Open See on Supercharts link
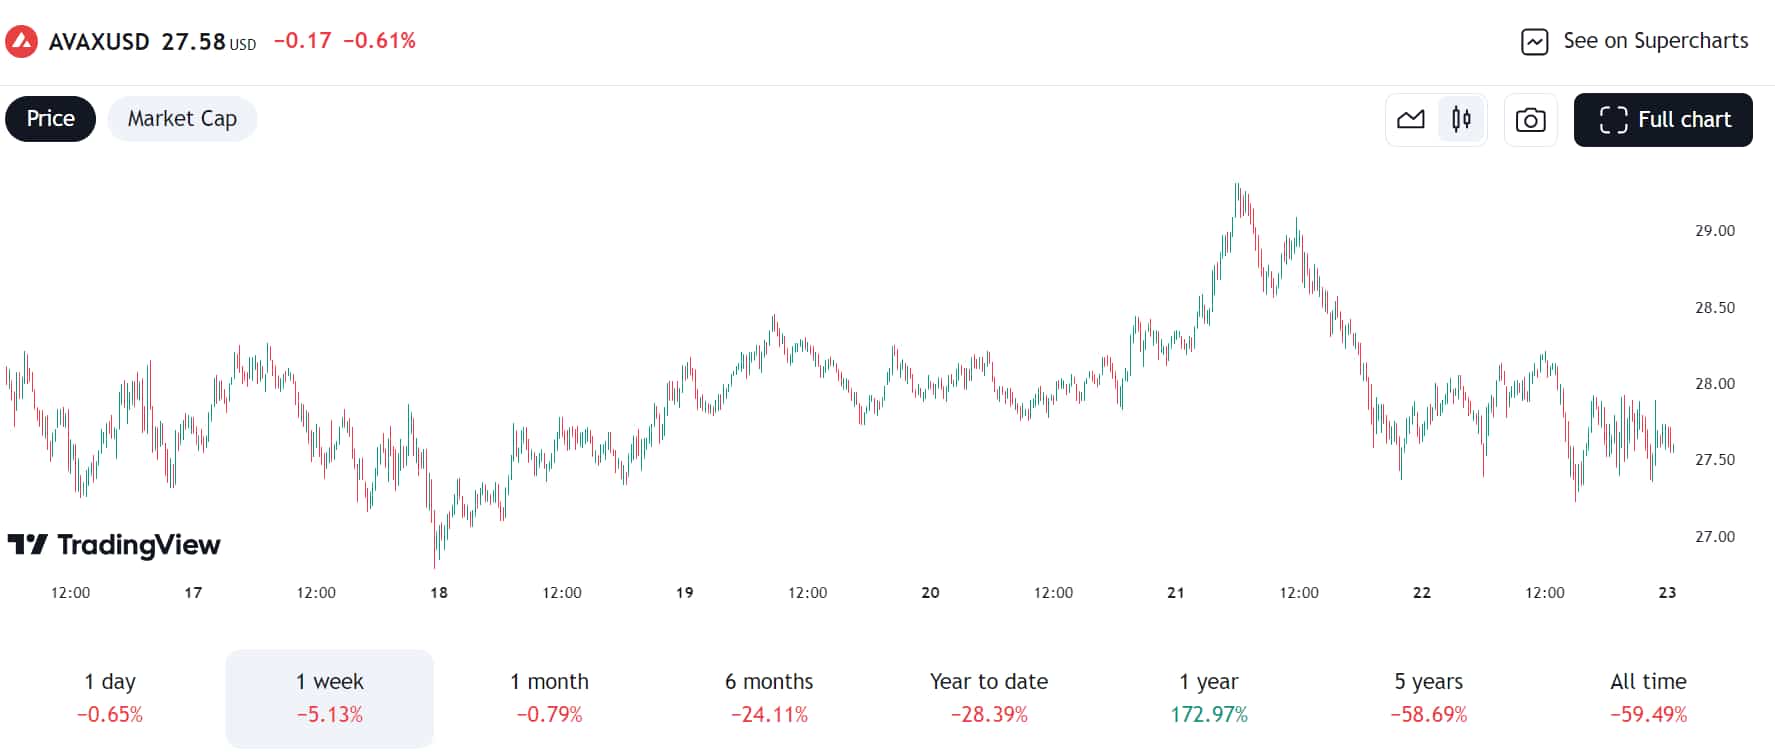Viewport: 1775px width, 753px height. pos(1655,41)
